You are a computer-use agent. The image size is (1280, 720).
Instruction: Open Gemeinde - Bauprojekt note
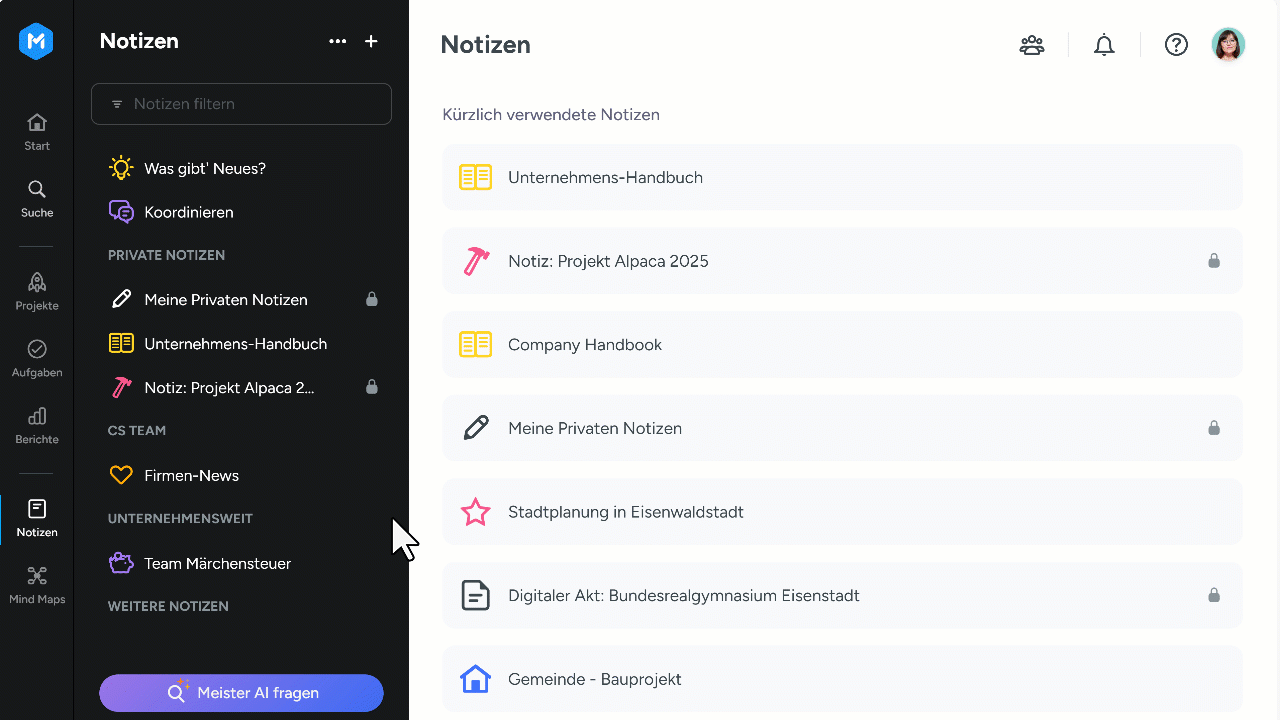click(842, 679)
